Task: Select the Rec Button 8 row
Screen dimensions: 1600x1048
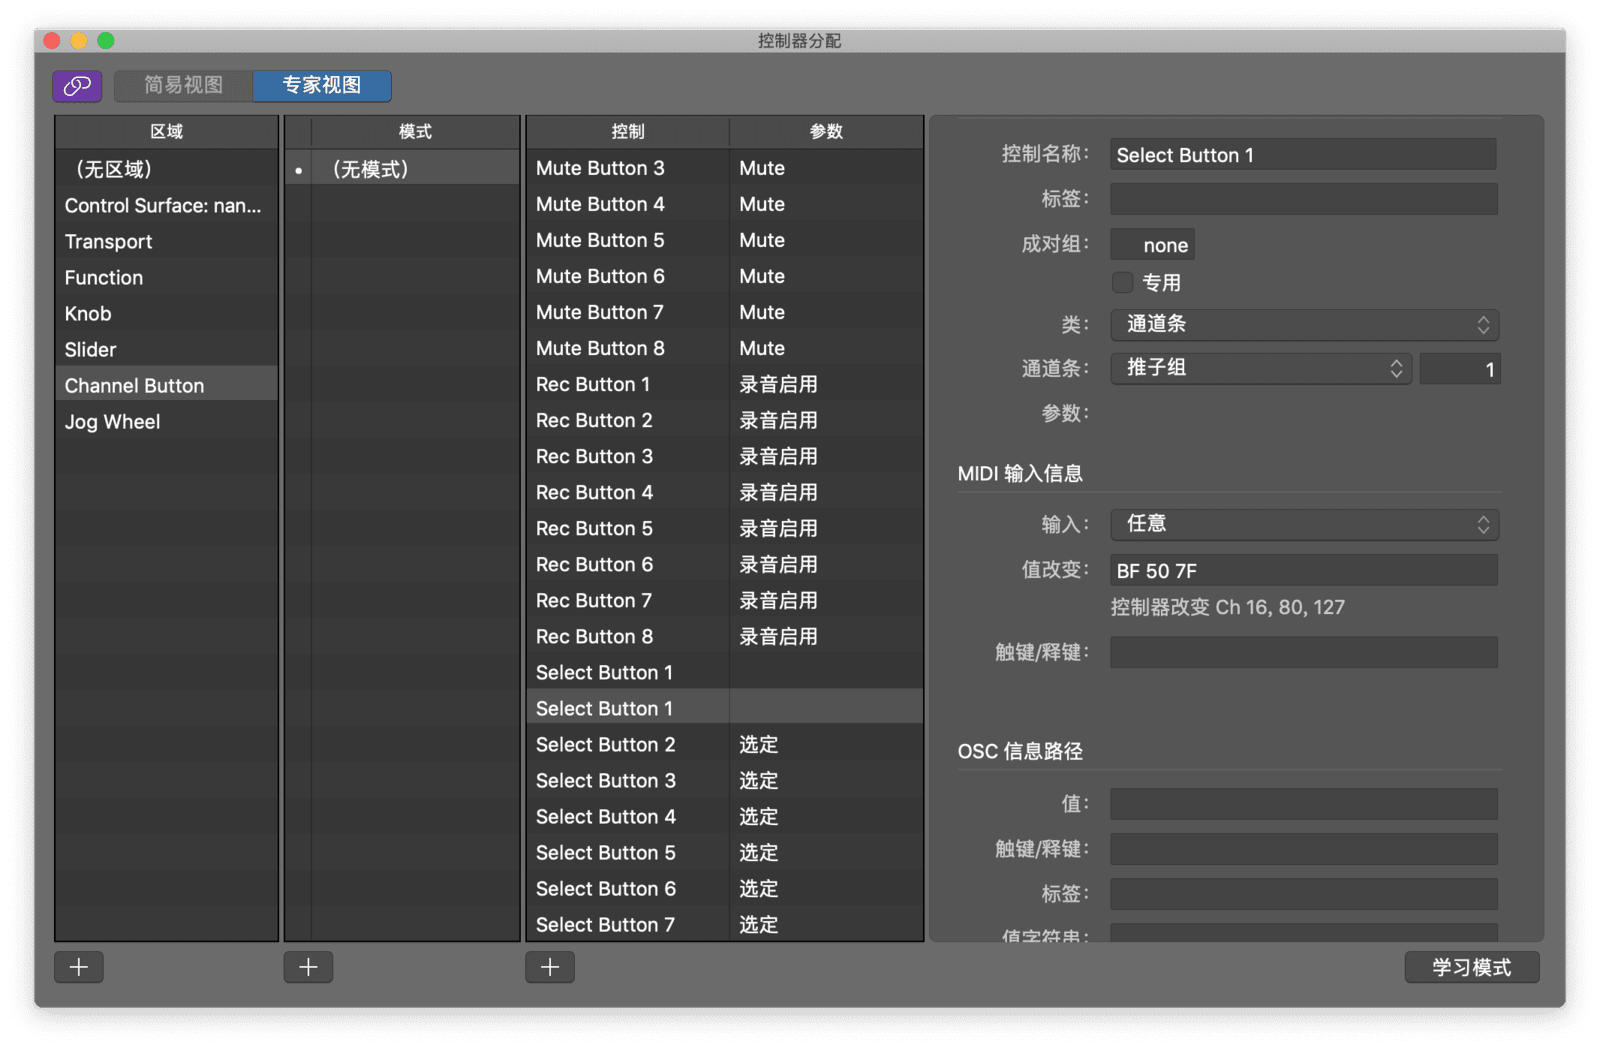Action: (725, 636)
